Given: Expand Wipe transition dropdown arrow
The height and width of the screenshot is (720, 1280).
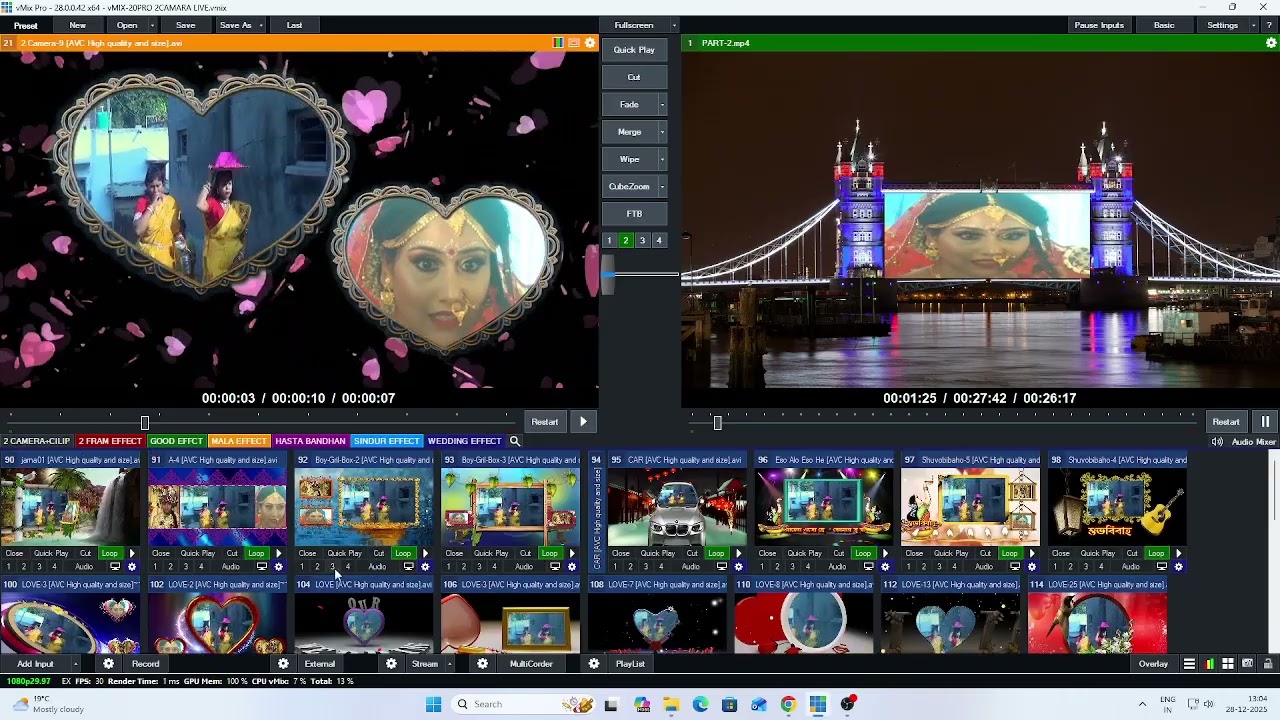Looking at the screenshot, I should click(x=662, y=159).
